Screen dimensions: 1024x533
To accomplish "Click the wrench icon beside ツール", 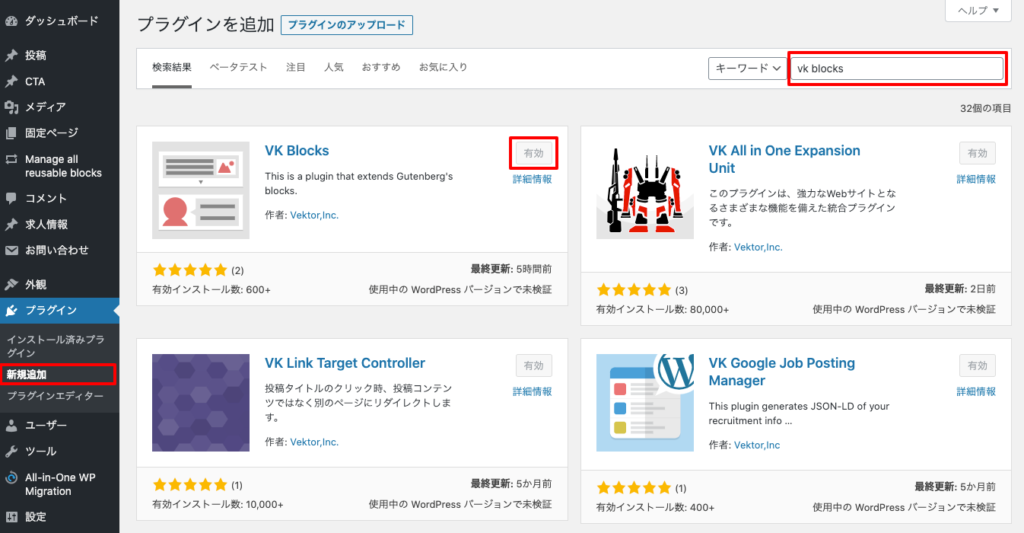I will (11, 452).
